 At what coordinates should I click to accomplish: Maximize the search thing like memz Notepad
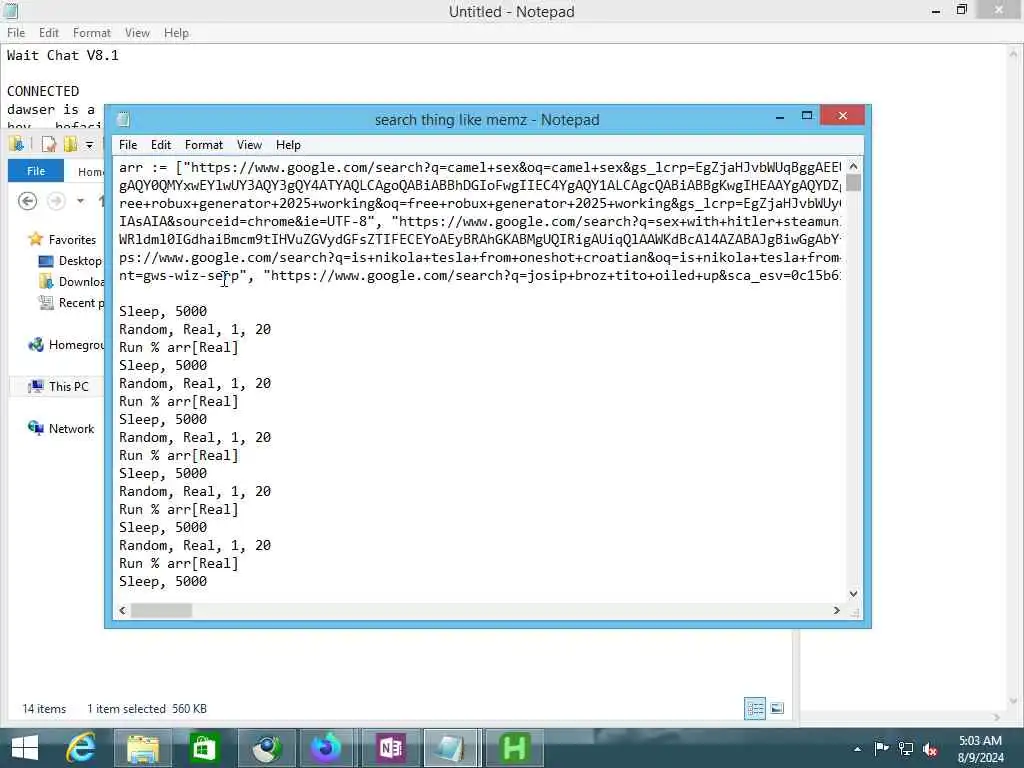click(x=807, y=116)
